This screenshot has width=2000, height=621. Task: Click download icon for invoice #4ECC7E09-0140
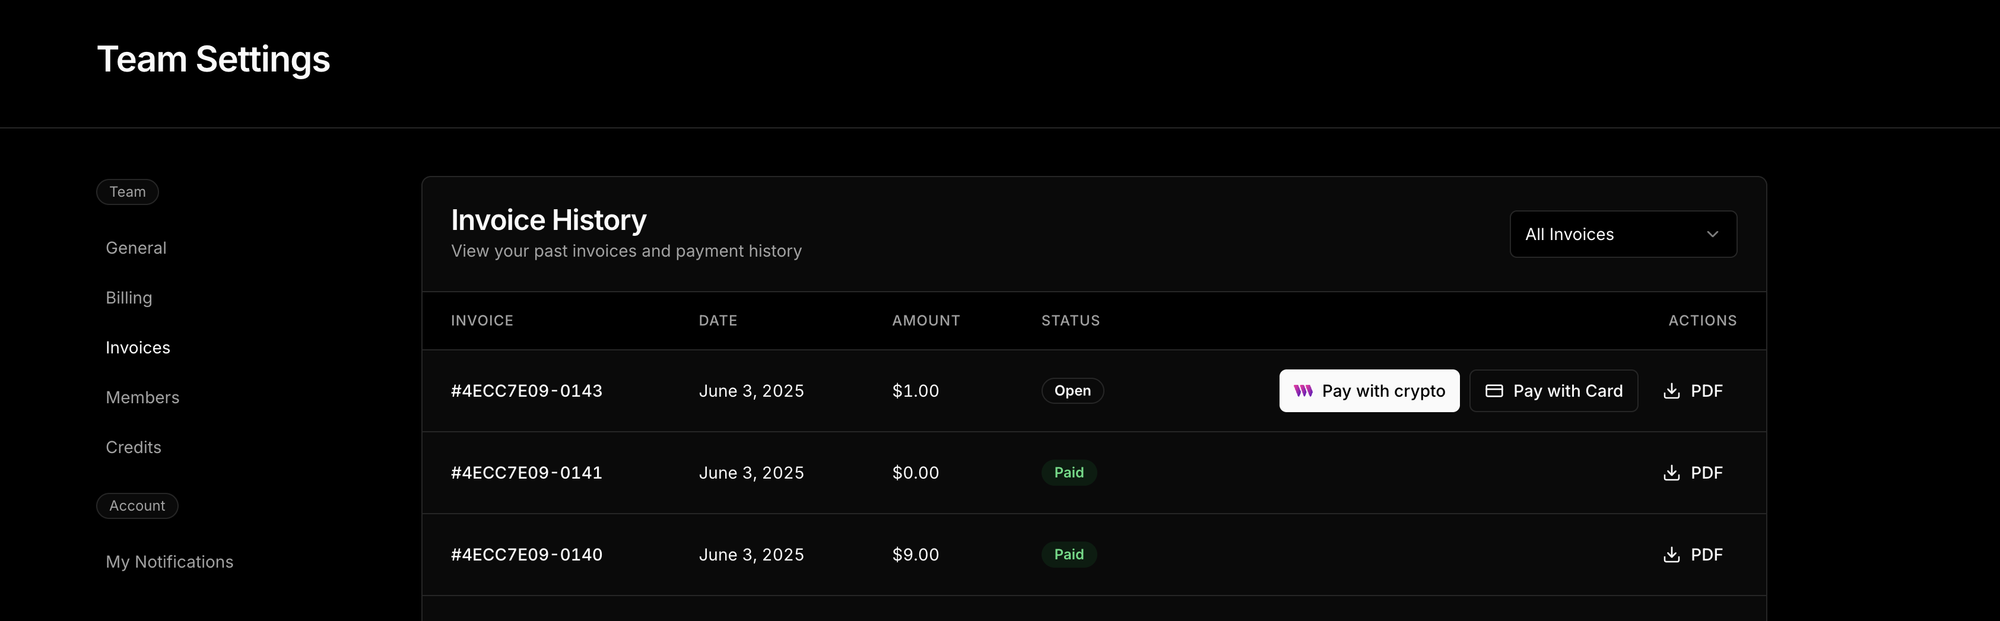tap(1671, 555)
